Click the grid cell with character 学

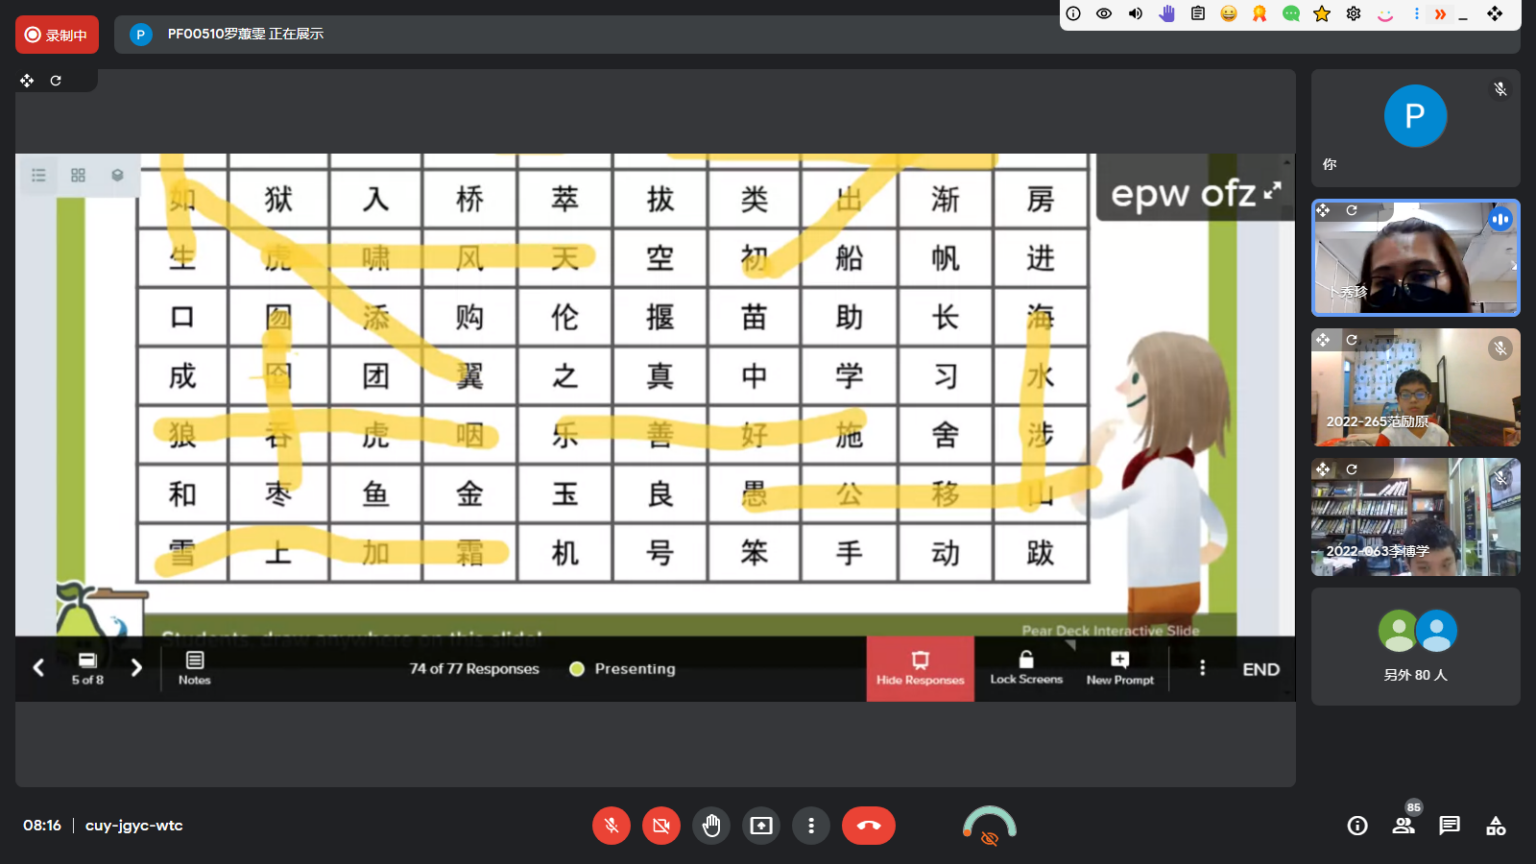849,376
